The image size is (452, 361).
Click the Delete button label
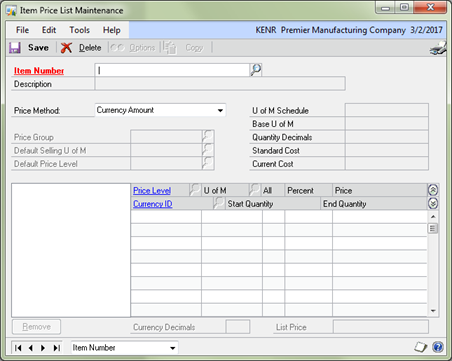point(90,48)
